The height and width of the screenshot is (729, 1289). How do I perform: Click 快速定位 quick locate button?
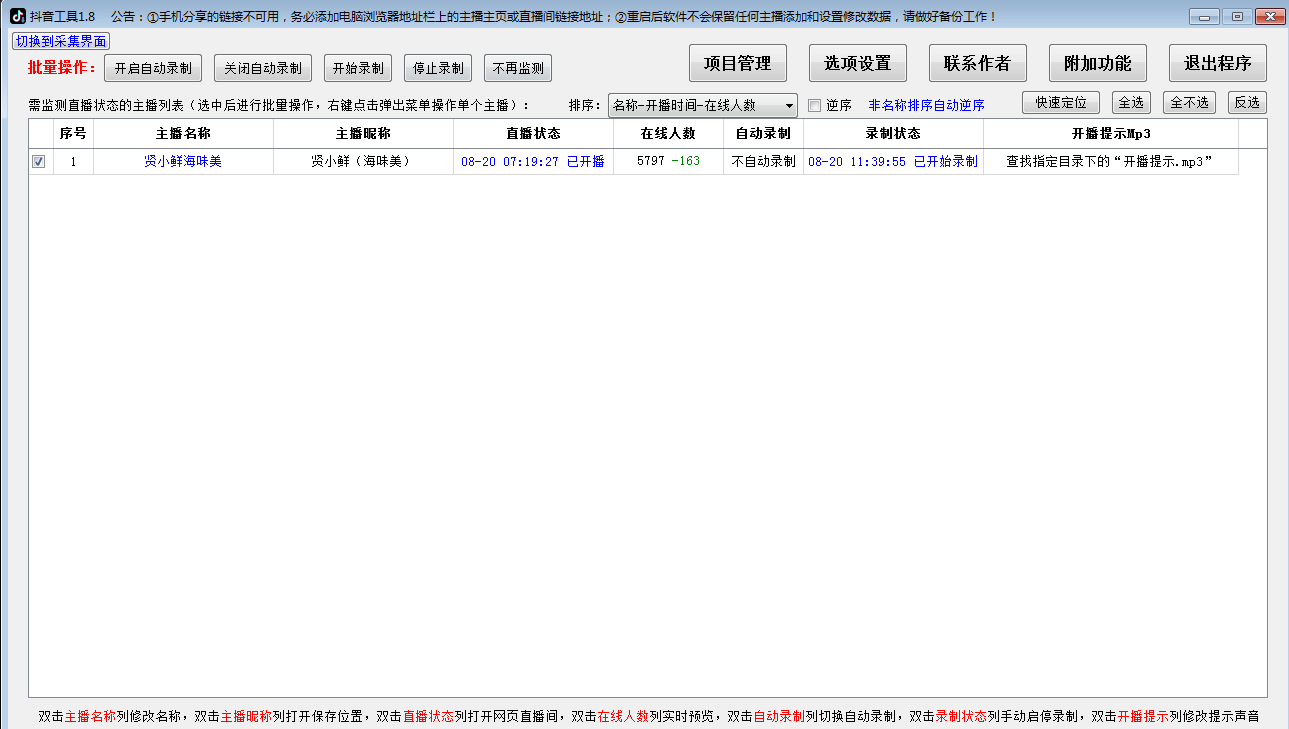coord(1061,102)
